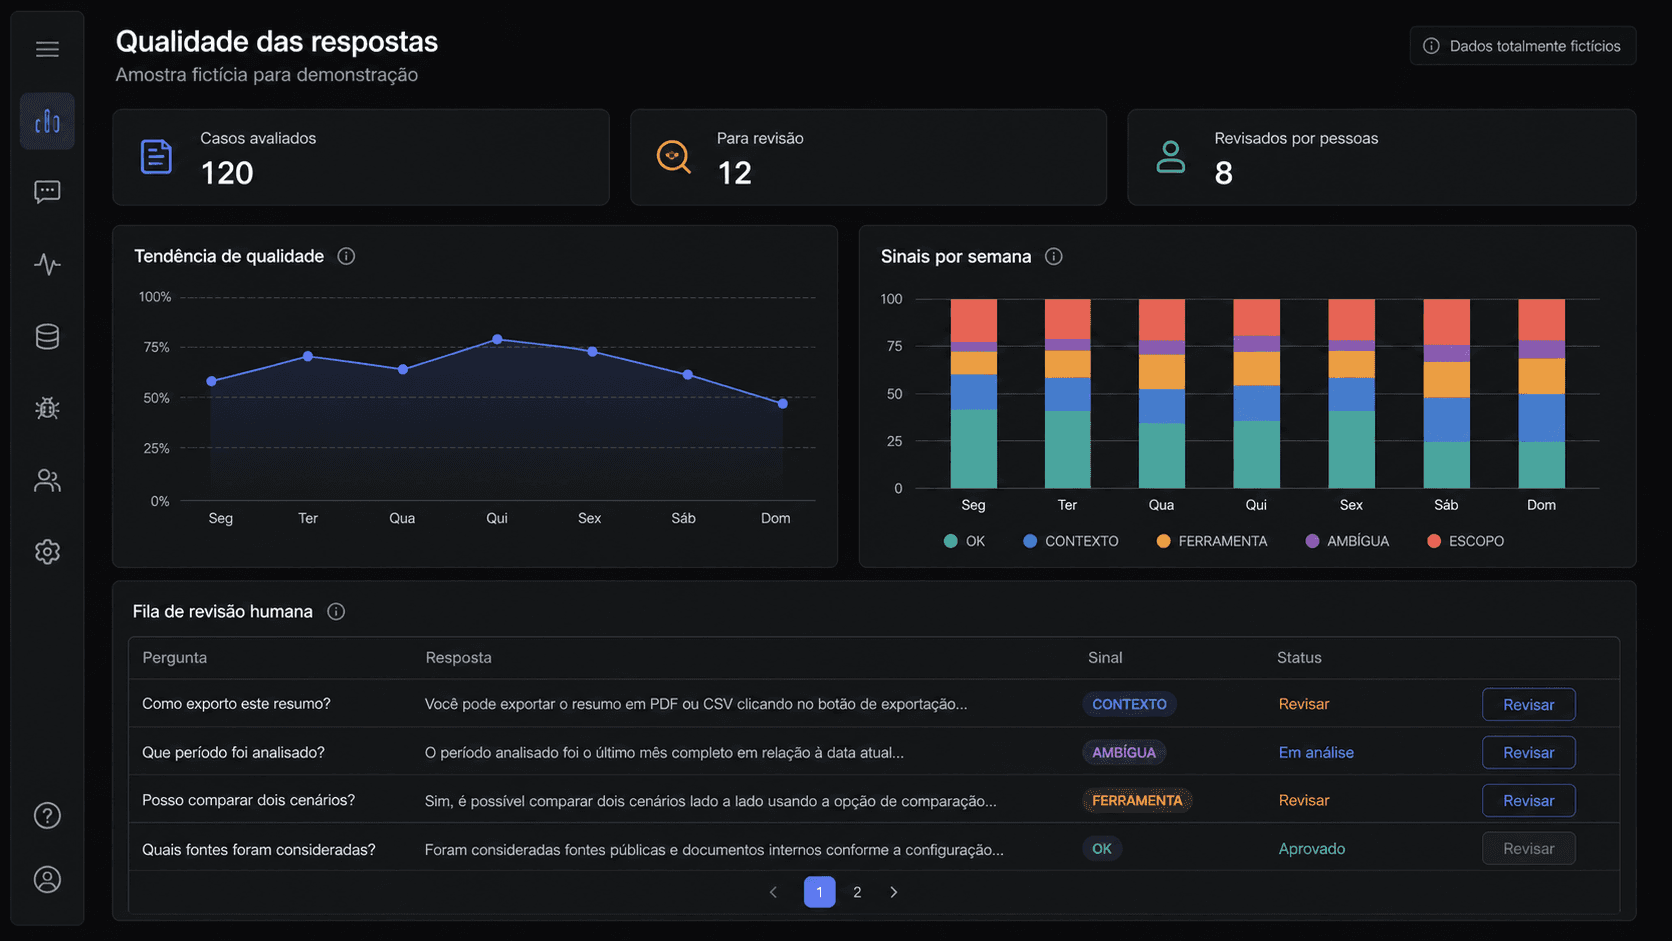This screenshot has height=941, width=1672.
Task: Open the hamburger menu in sidebar
Action: pos(47,49)
